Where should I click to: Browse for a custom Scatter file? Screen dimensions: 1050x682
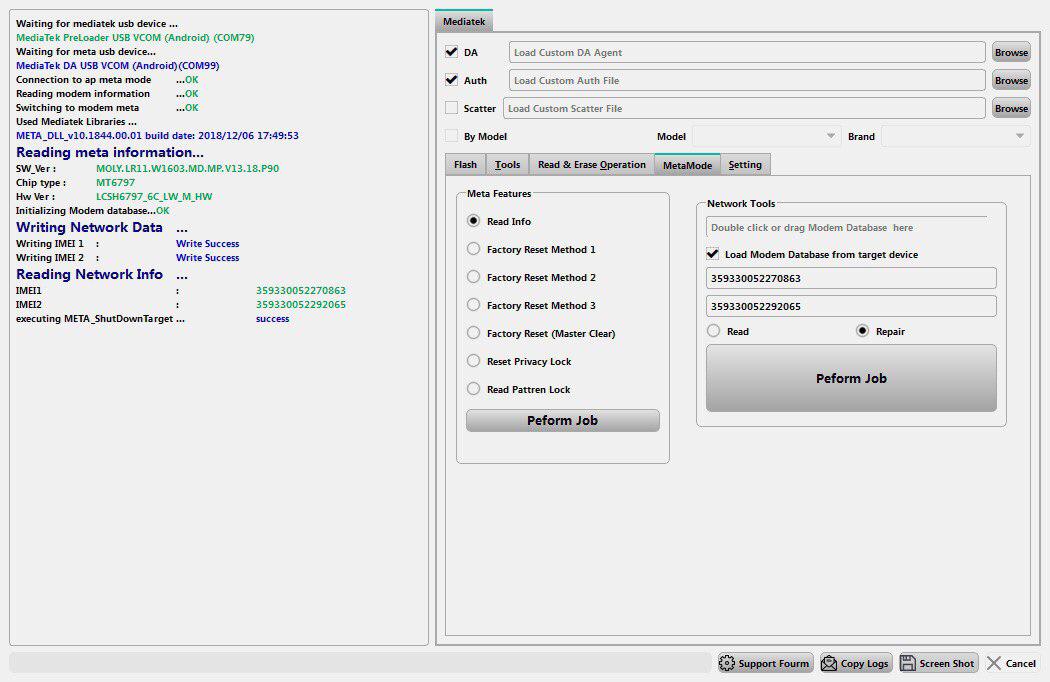pos(1011,109)
